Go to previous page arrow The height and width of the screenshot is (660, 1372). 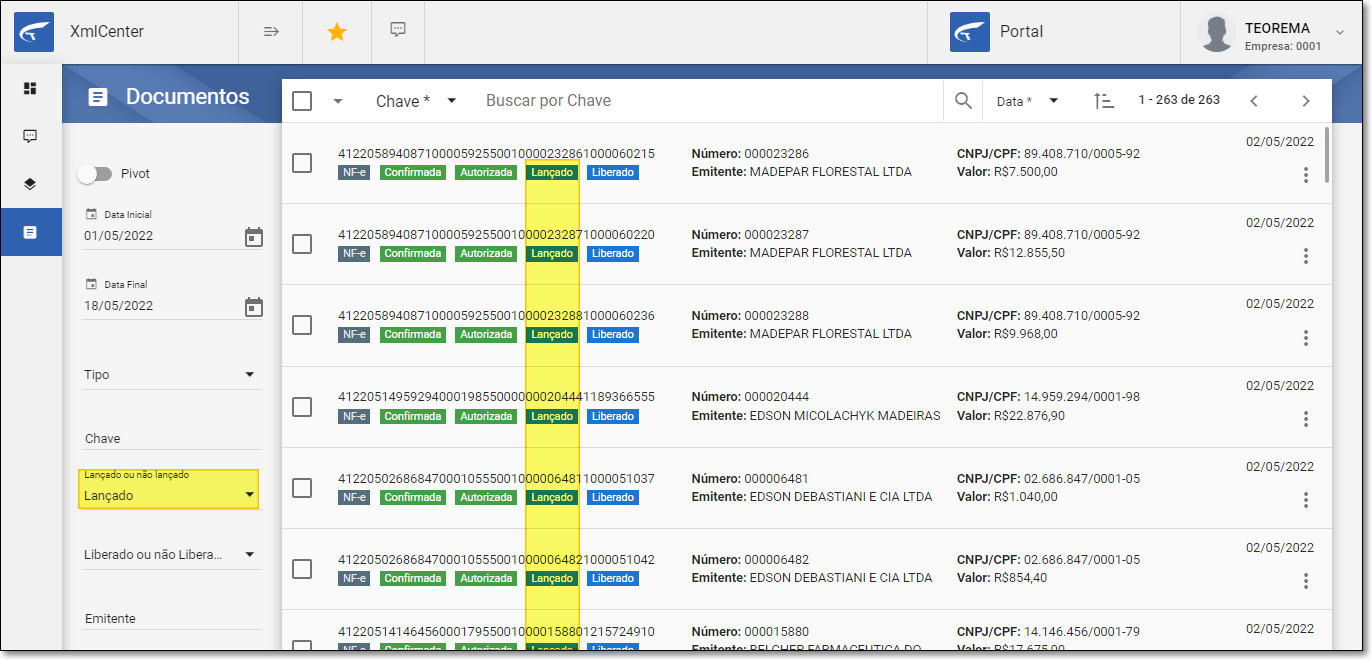1254,100
